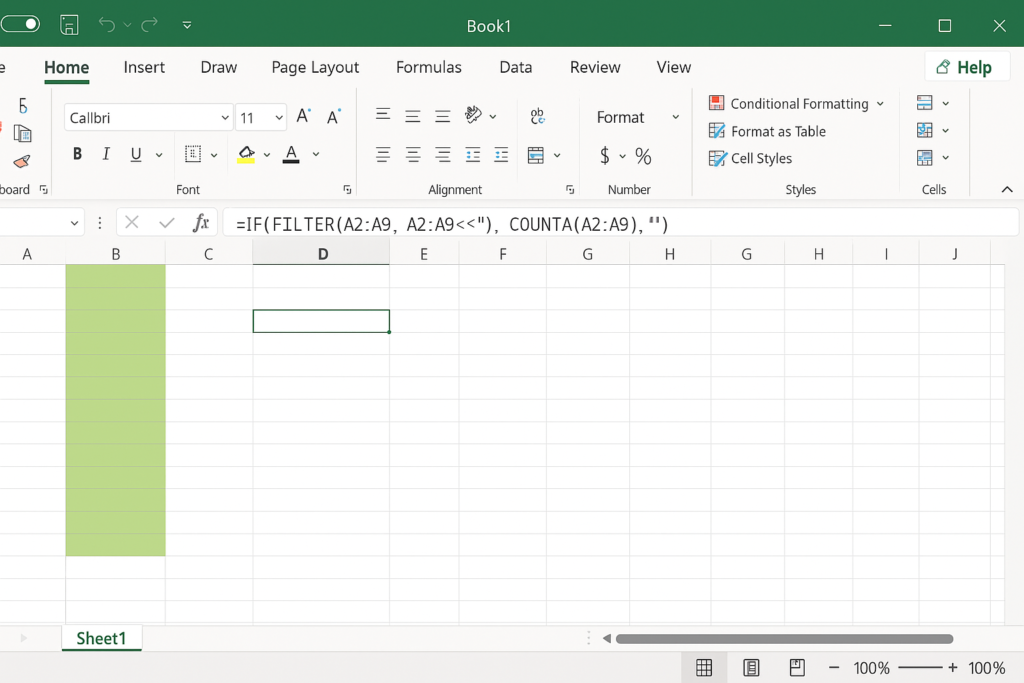Screen dimensions: 1024x683
Task: Top-align the cell contents
Action: click(383, 115)
